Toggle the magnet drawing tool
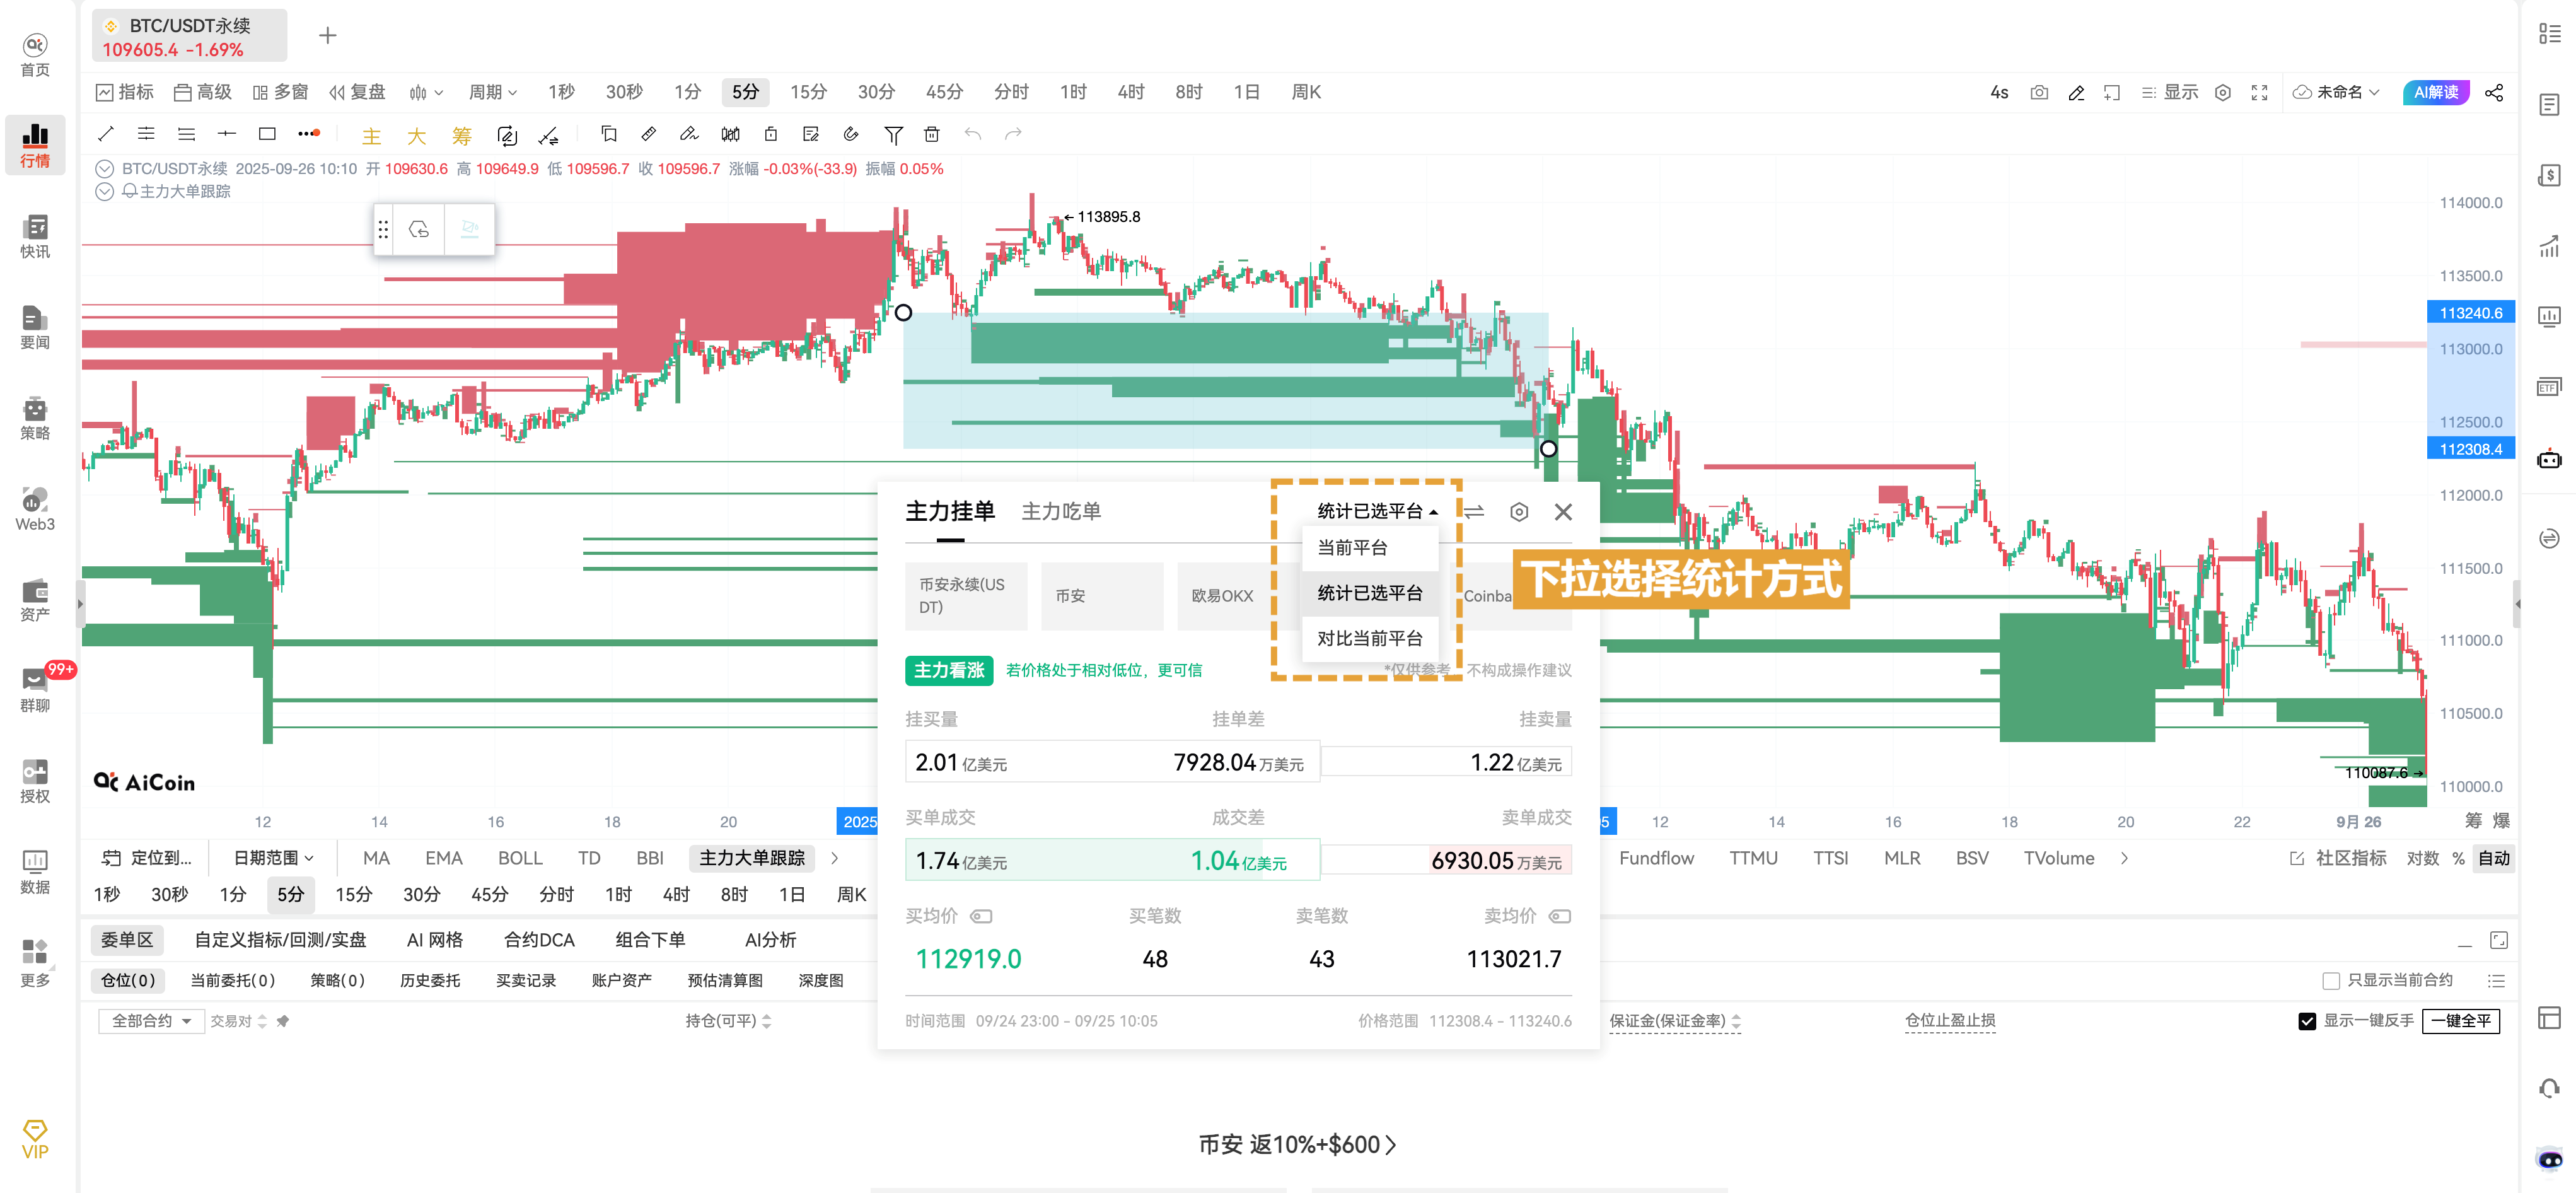The width and height of the screenshot is (2576, 1193). pyautogui.click(x=851, y=134)
